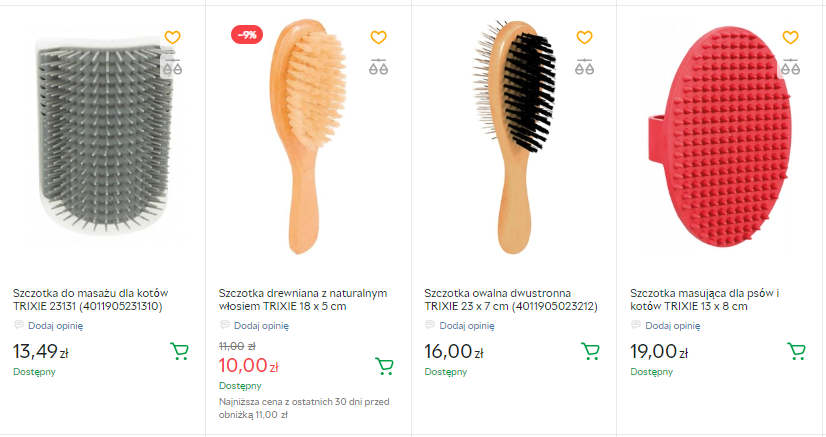
Task: Add 10,00 zł wooden brush to cart
Action: (x=384, y=366)
